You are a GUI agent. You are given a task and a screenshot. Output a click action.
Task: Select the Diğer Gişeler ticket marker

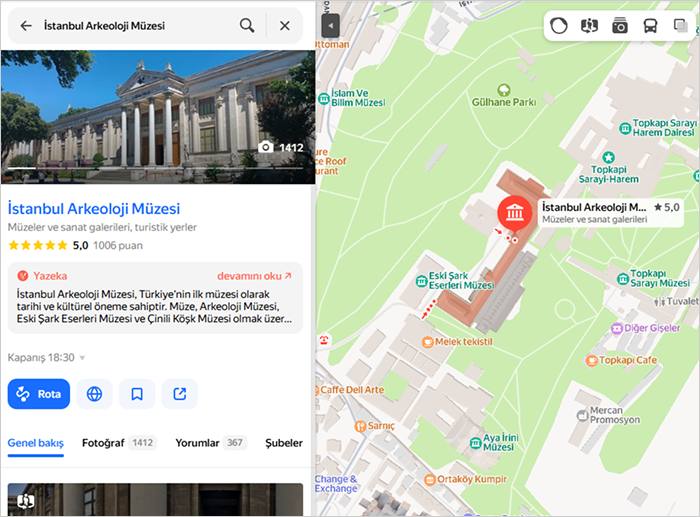click(x=617, y=329)
